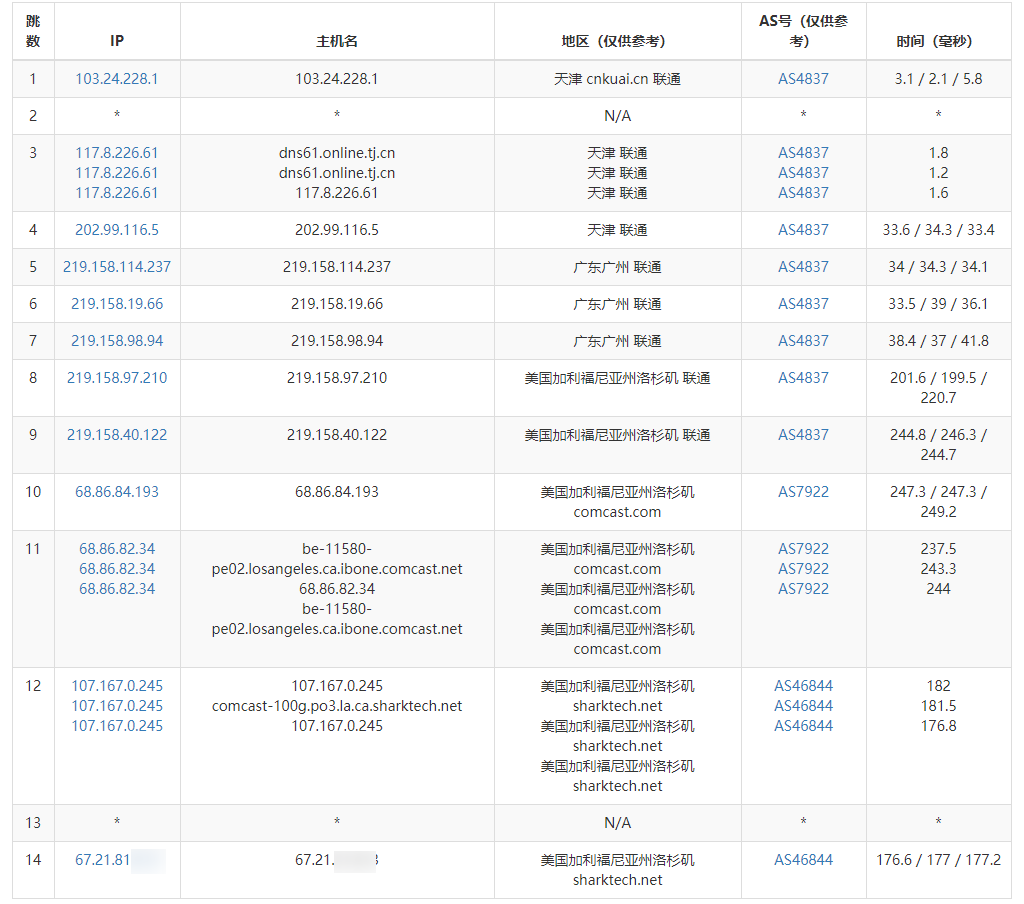Open the 219.158.97.210 IP link
This screenshot has width=1024, height=904.
coord(117,378)
